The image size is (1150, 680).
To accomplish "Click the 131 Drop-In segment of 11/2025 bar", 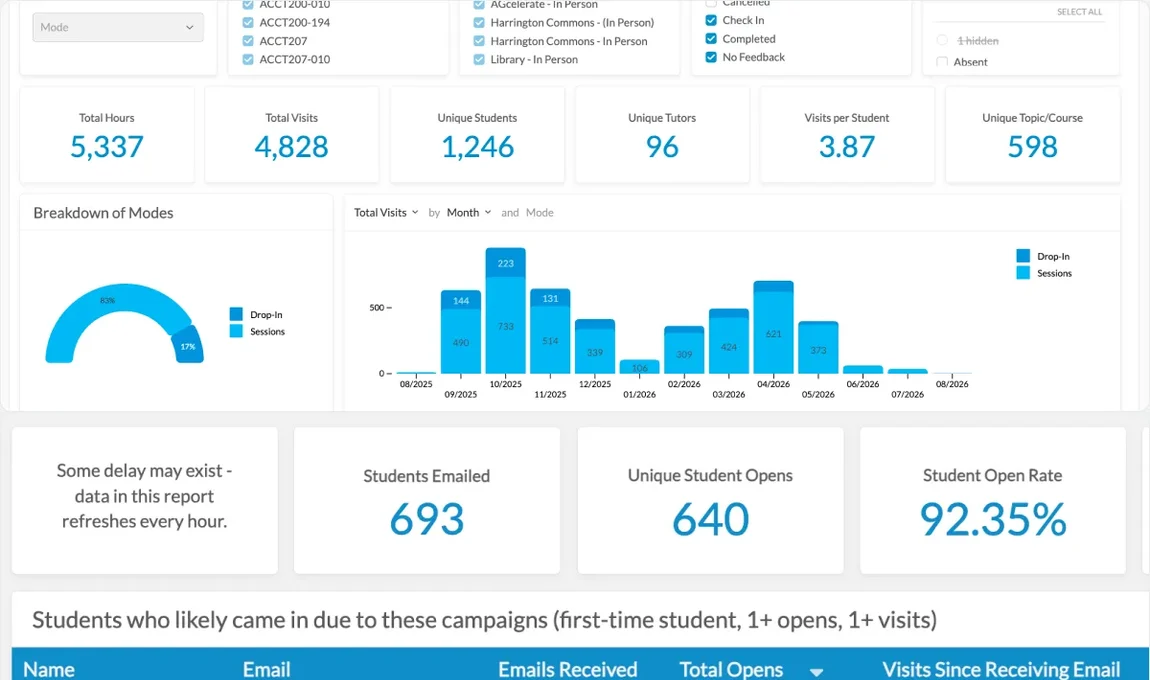I will tap(550, 298).
